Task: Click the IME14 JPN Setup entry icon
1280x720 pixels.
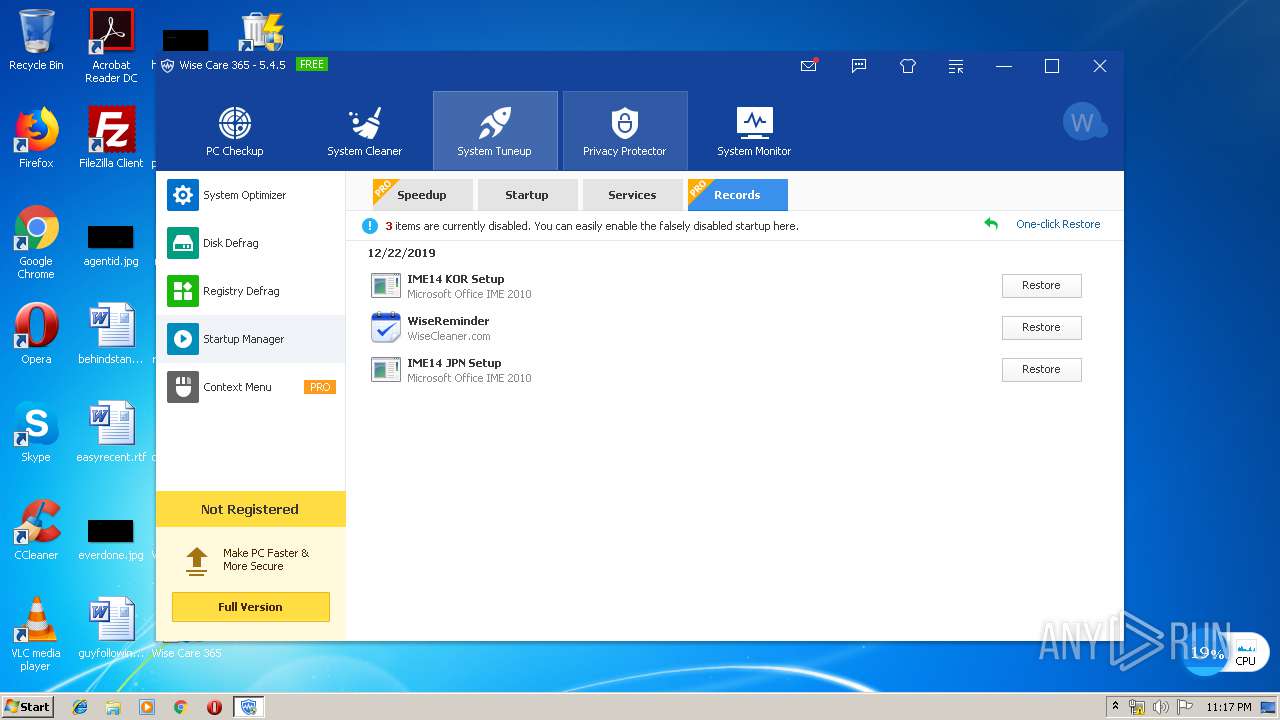Action: (x=386, y=370)
